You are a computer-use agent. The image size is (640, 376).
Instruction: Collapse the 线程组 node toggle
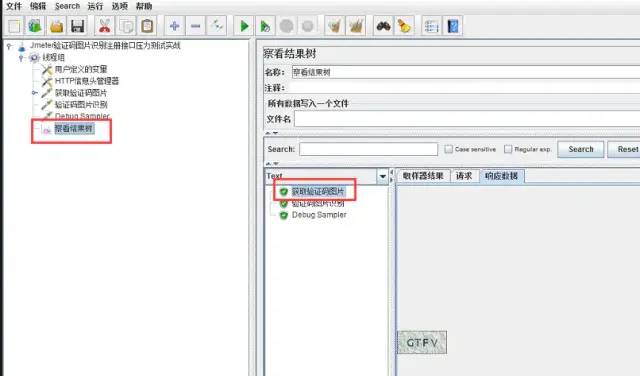point(21,58)
